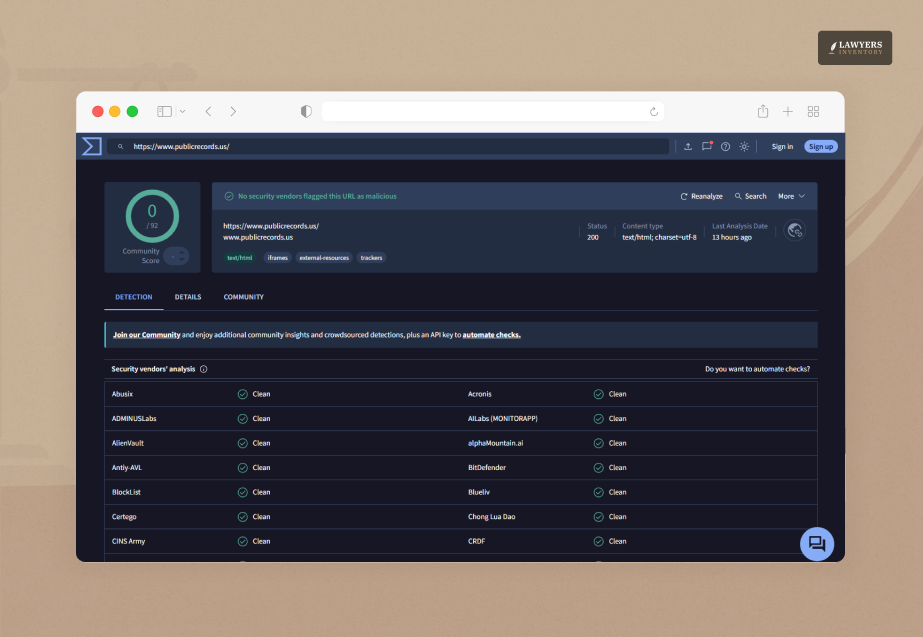
Task: Click the www.publicrecords.us domain text
Action: pyautogui.click(x=258, y=237)
